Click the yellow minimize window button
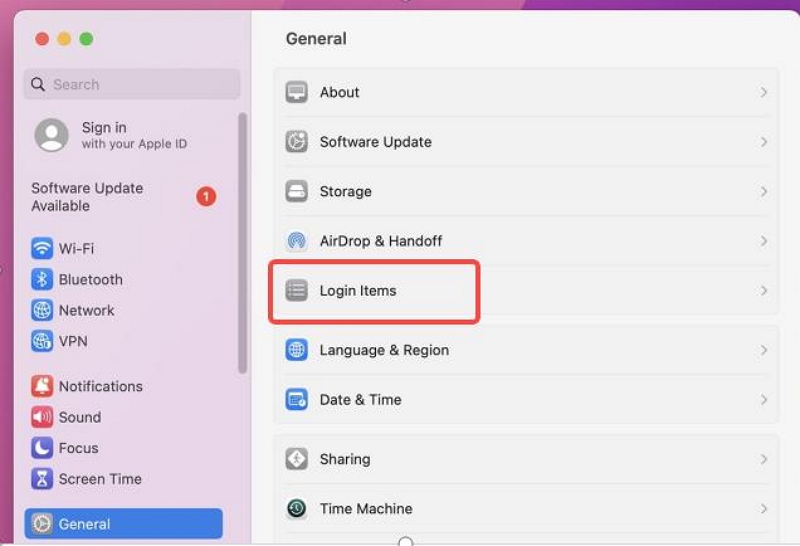800x546 pixels. [64, 39]
